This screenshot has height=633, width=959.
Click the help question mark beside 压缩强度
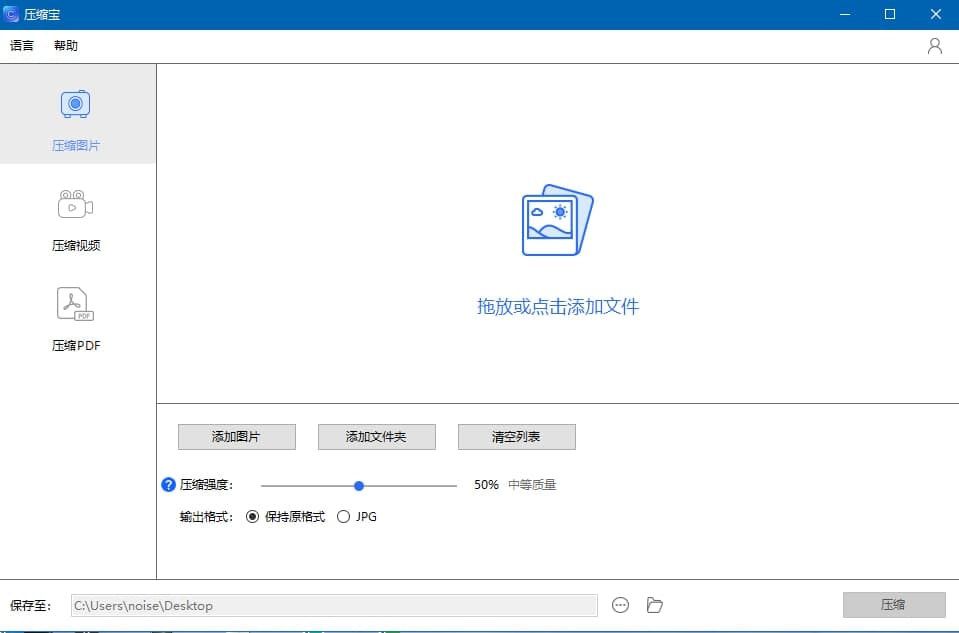pos(166,485)
